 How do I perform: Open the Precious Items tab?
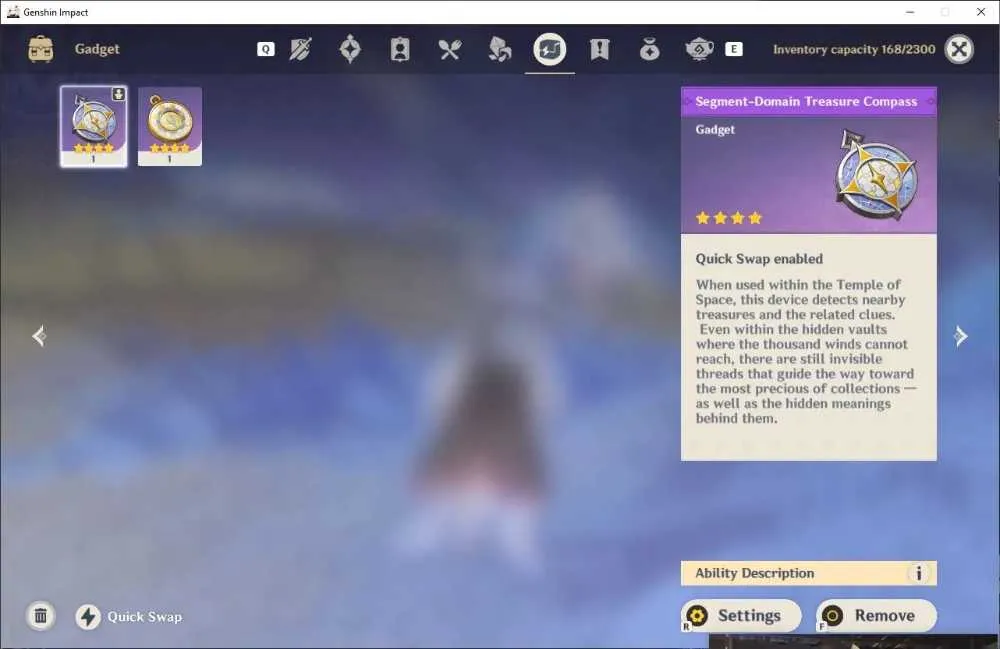pos(649,49)
